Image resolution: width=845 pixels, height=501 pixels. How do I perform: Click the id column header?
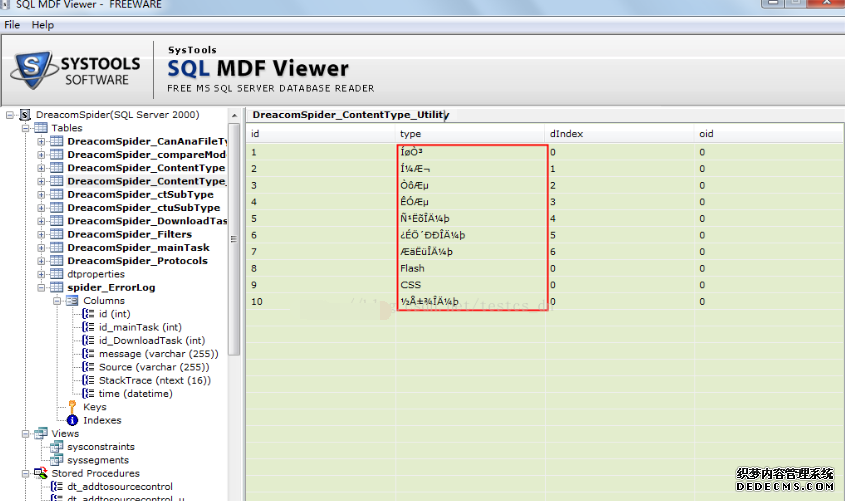point(321,134)
